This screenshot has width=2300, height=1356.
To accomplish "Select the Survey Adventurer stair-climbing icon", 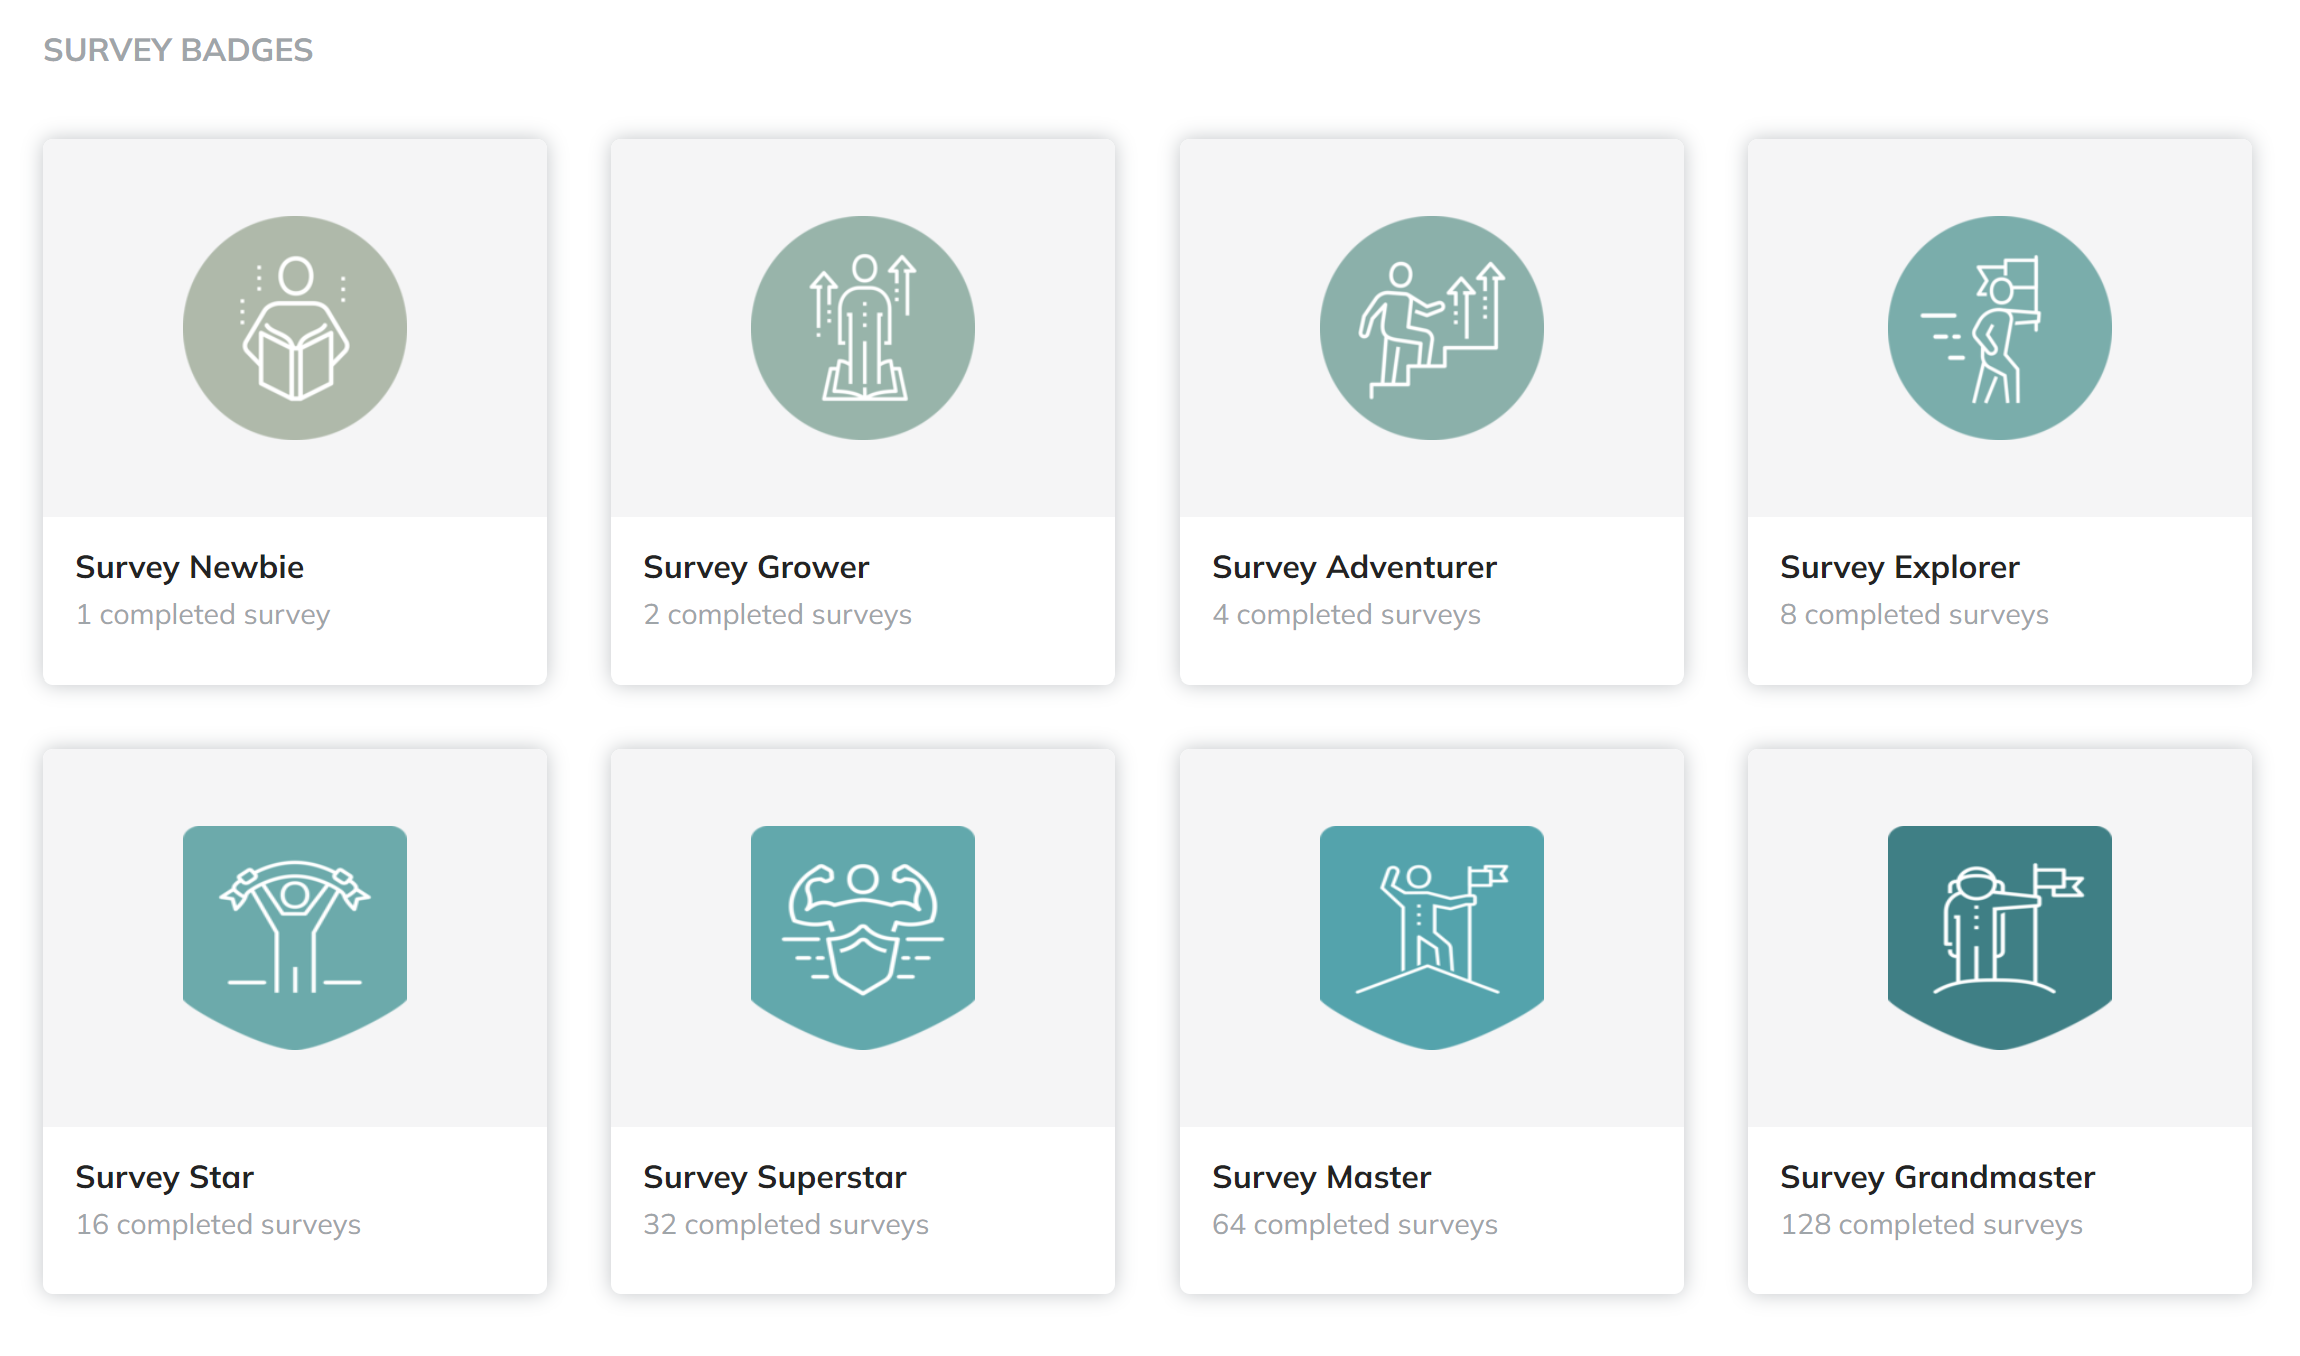I will (x=1431, y=328).
